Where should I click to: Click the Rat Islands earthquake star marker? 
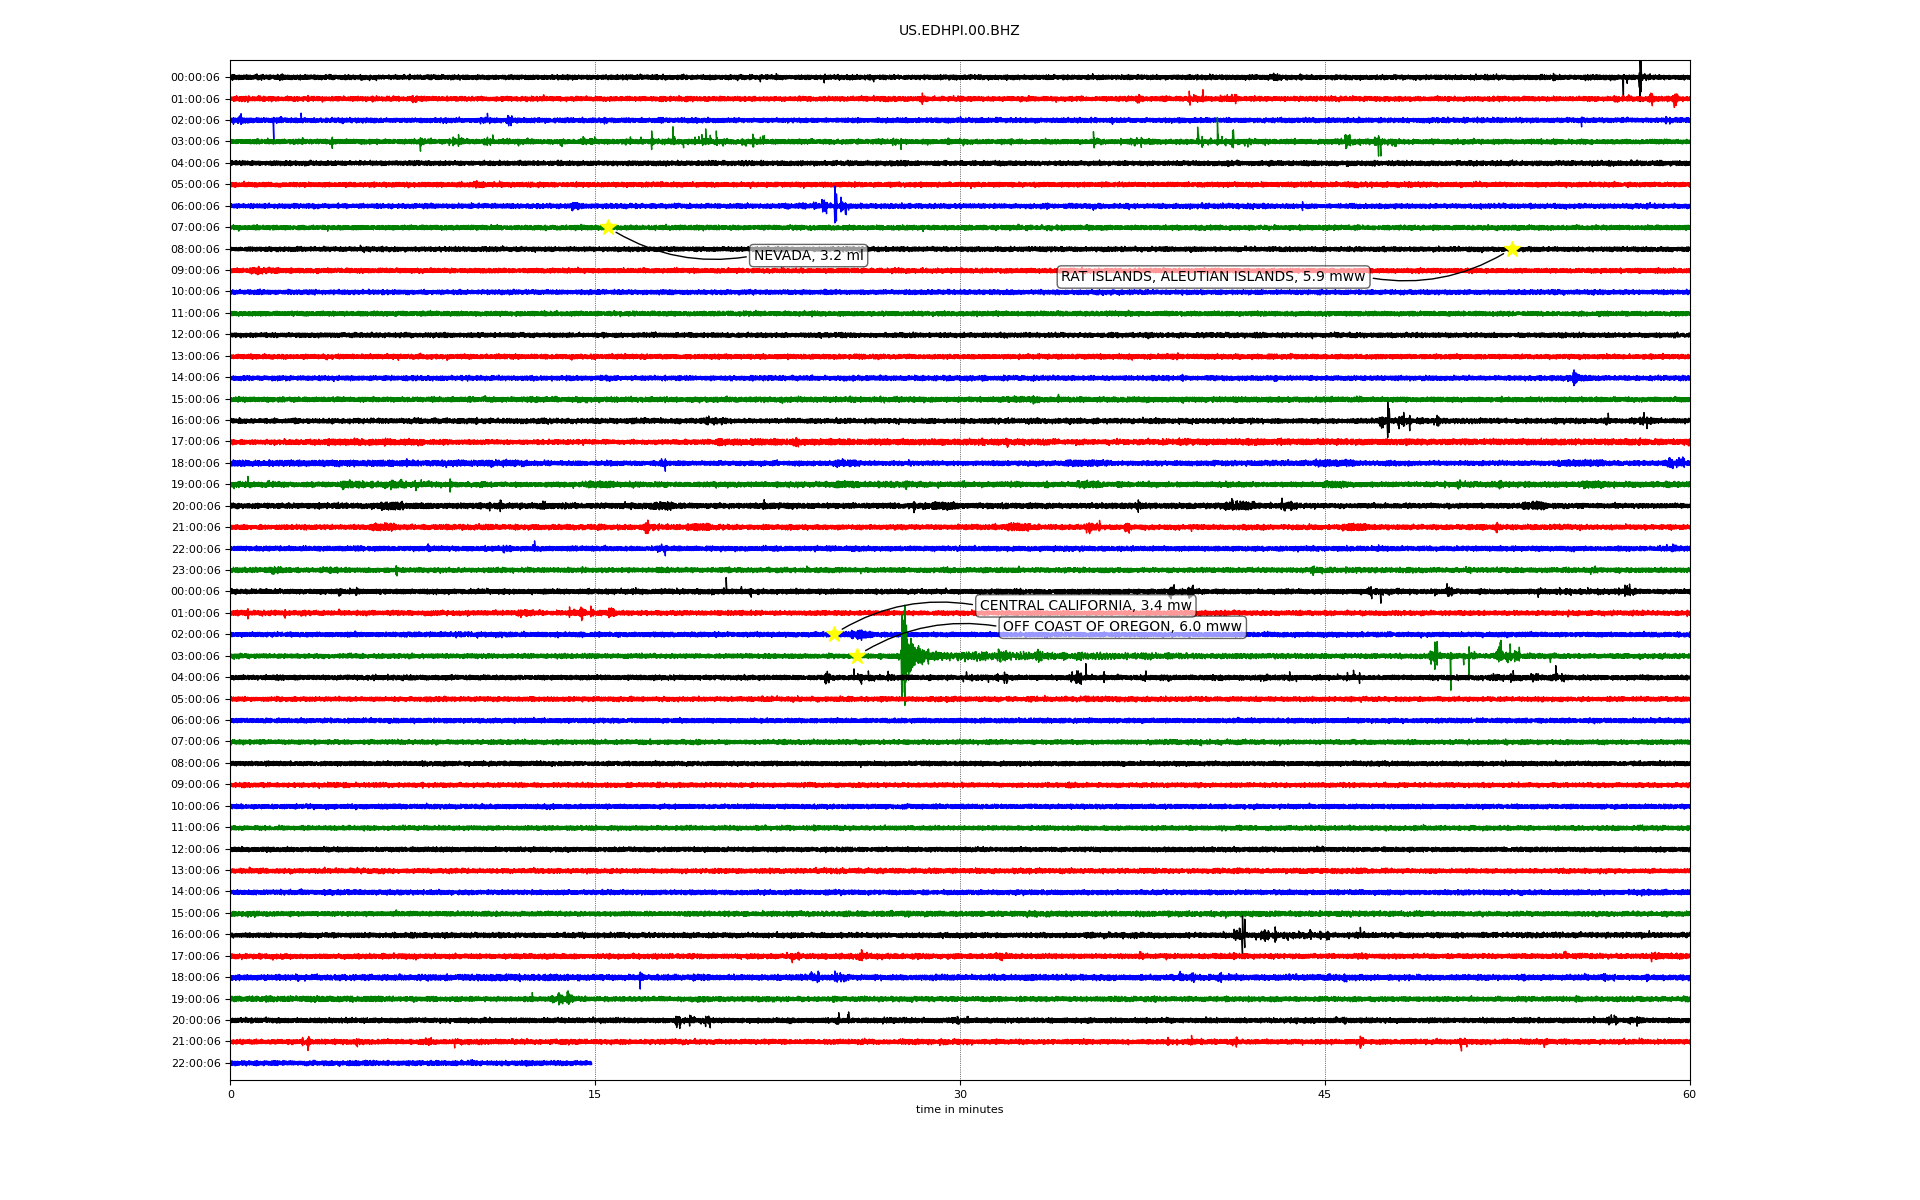[x=1512, y=249]
